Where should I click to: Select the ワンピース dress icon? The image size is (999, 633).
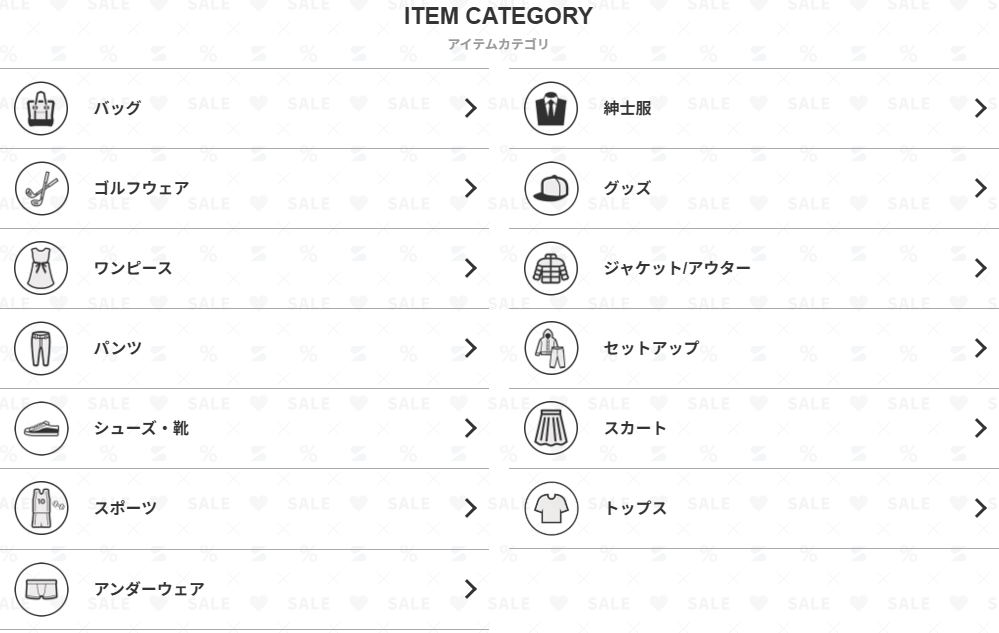click(40, 268)
